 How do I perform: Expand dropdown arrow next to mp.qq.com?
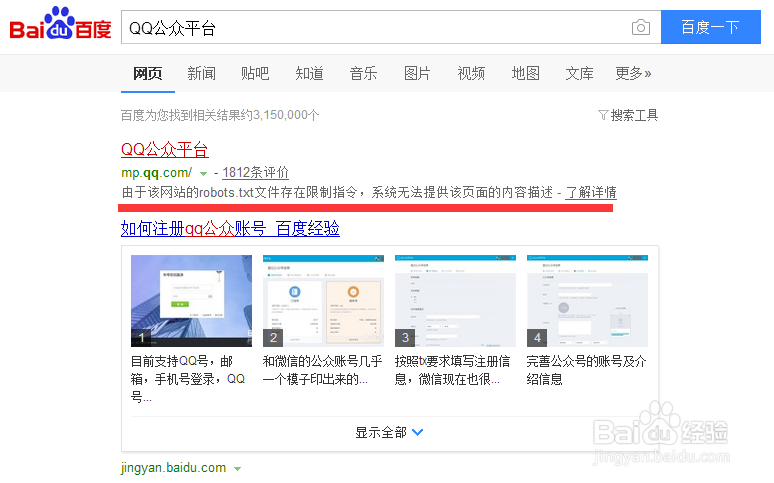tap(203, 173)
